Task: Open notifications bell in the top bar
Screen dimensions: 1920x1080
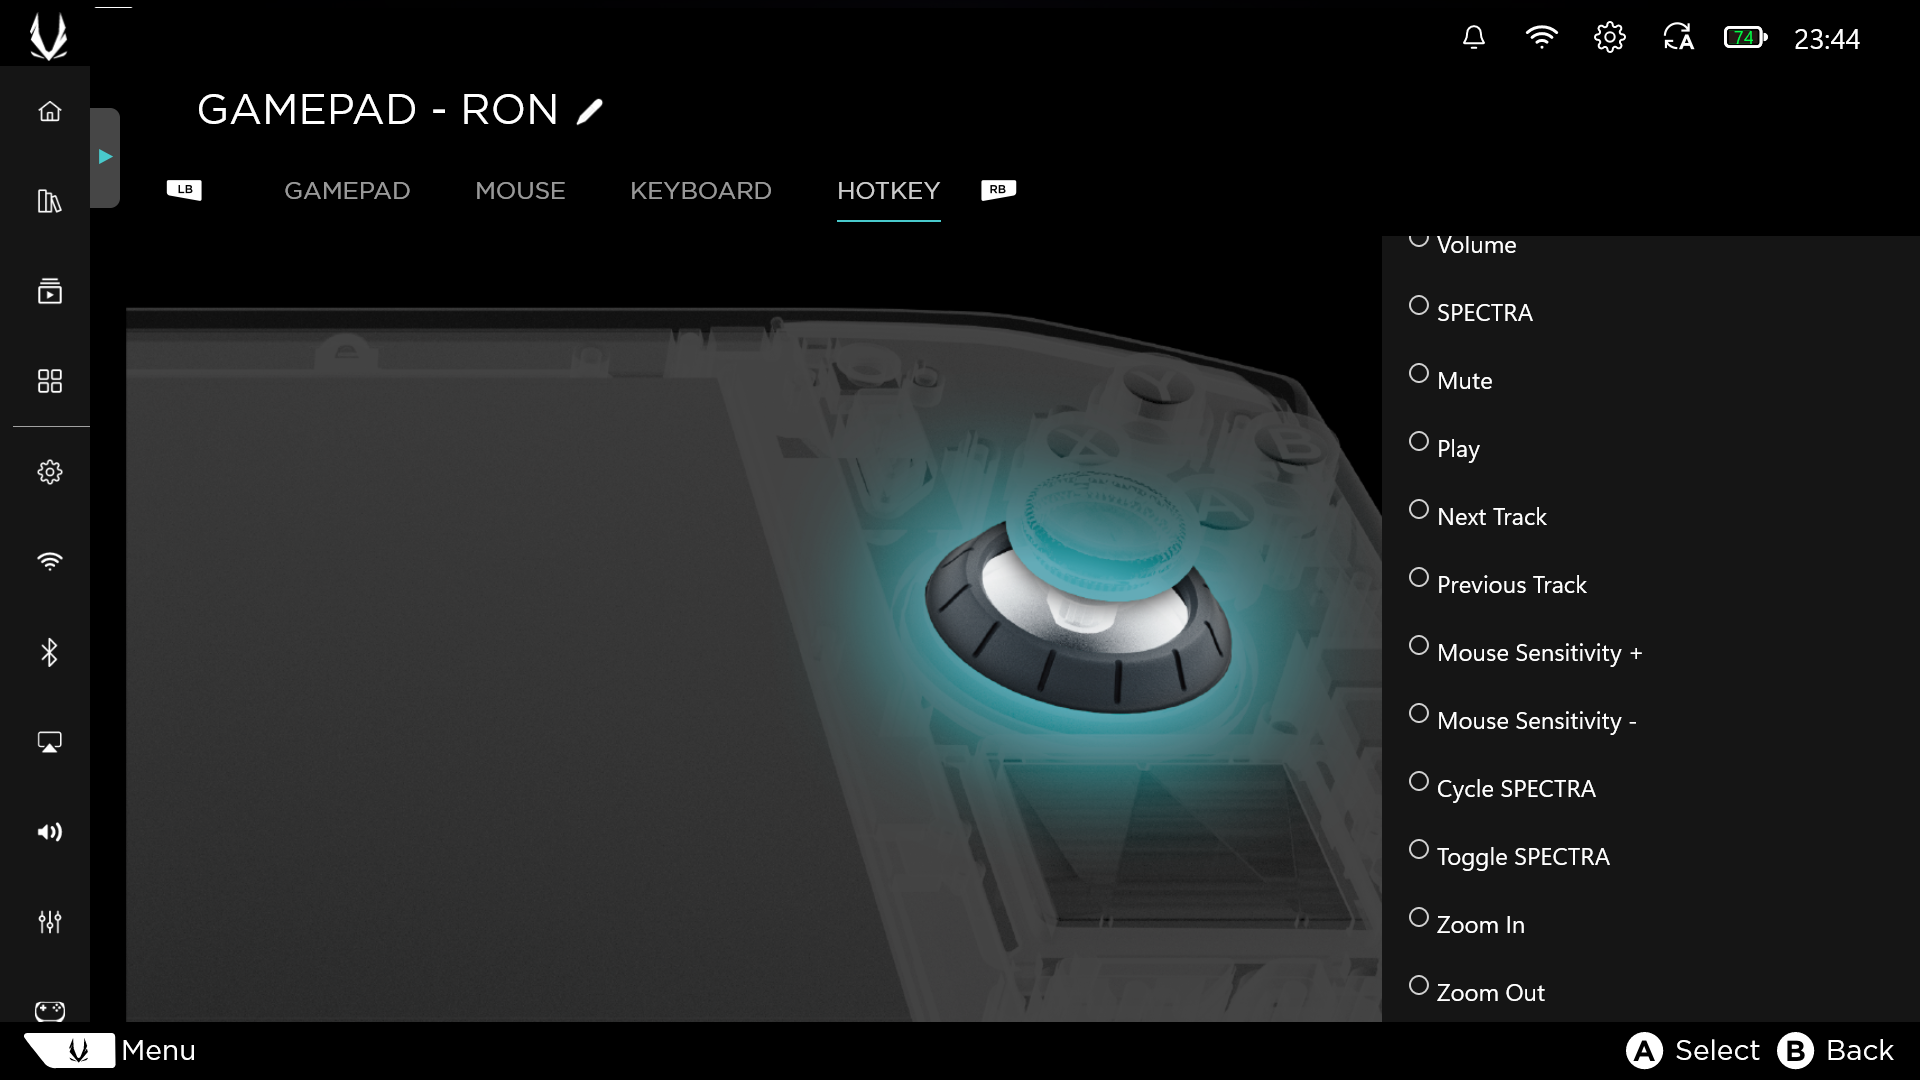Action: [1473, 38]
